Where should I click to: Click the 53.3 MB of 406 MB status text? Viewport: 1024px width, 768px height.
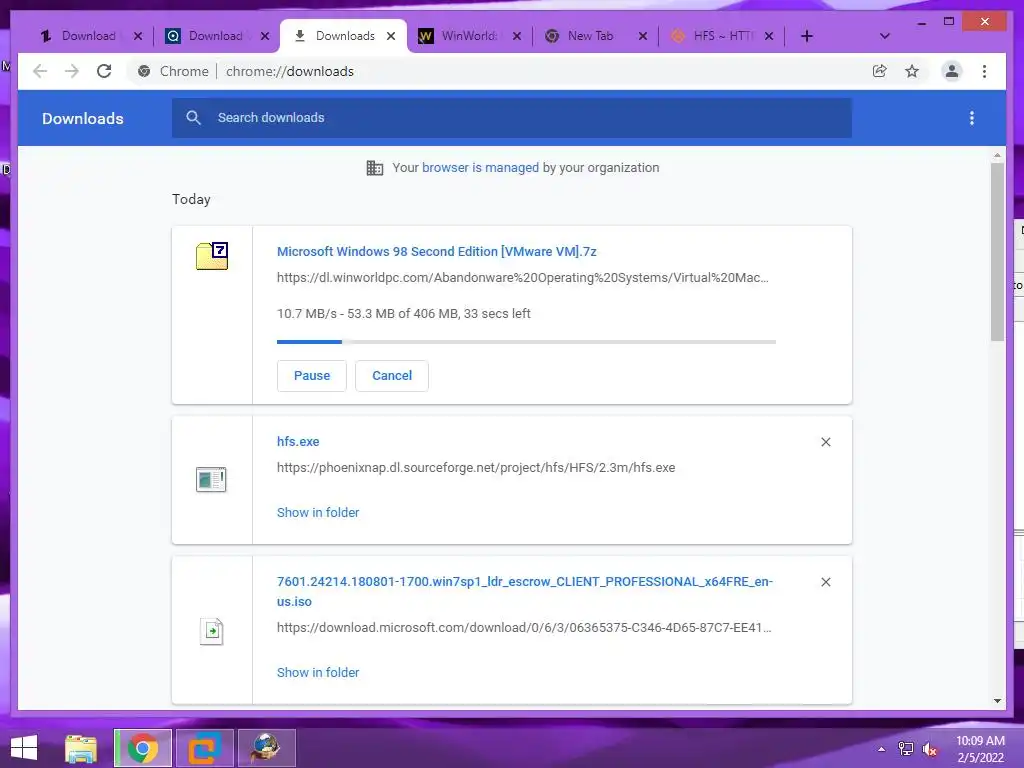[x=403, y=313]
